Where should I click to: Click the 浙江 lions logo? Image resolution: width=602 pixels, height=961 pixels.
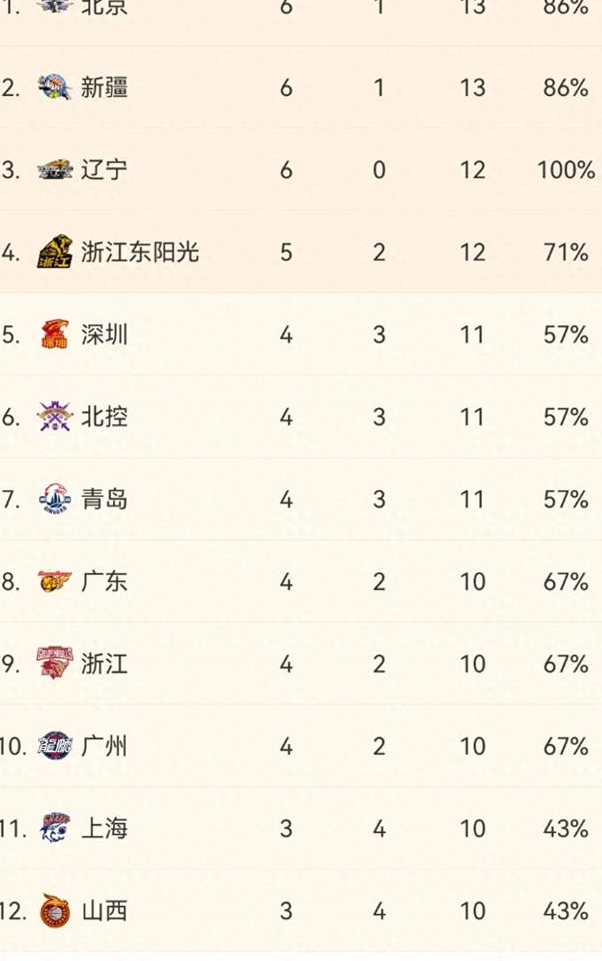(56, 663)
